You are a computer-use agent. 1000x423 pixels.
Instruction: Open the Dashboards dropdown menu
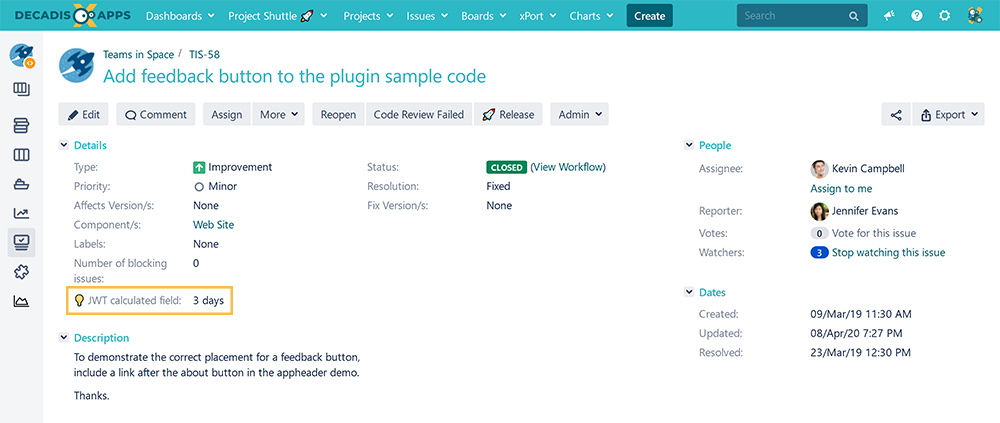pyautogui.click(x=179, y=16)
